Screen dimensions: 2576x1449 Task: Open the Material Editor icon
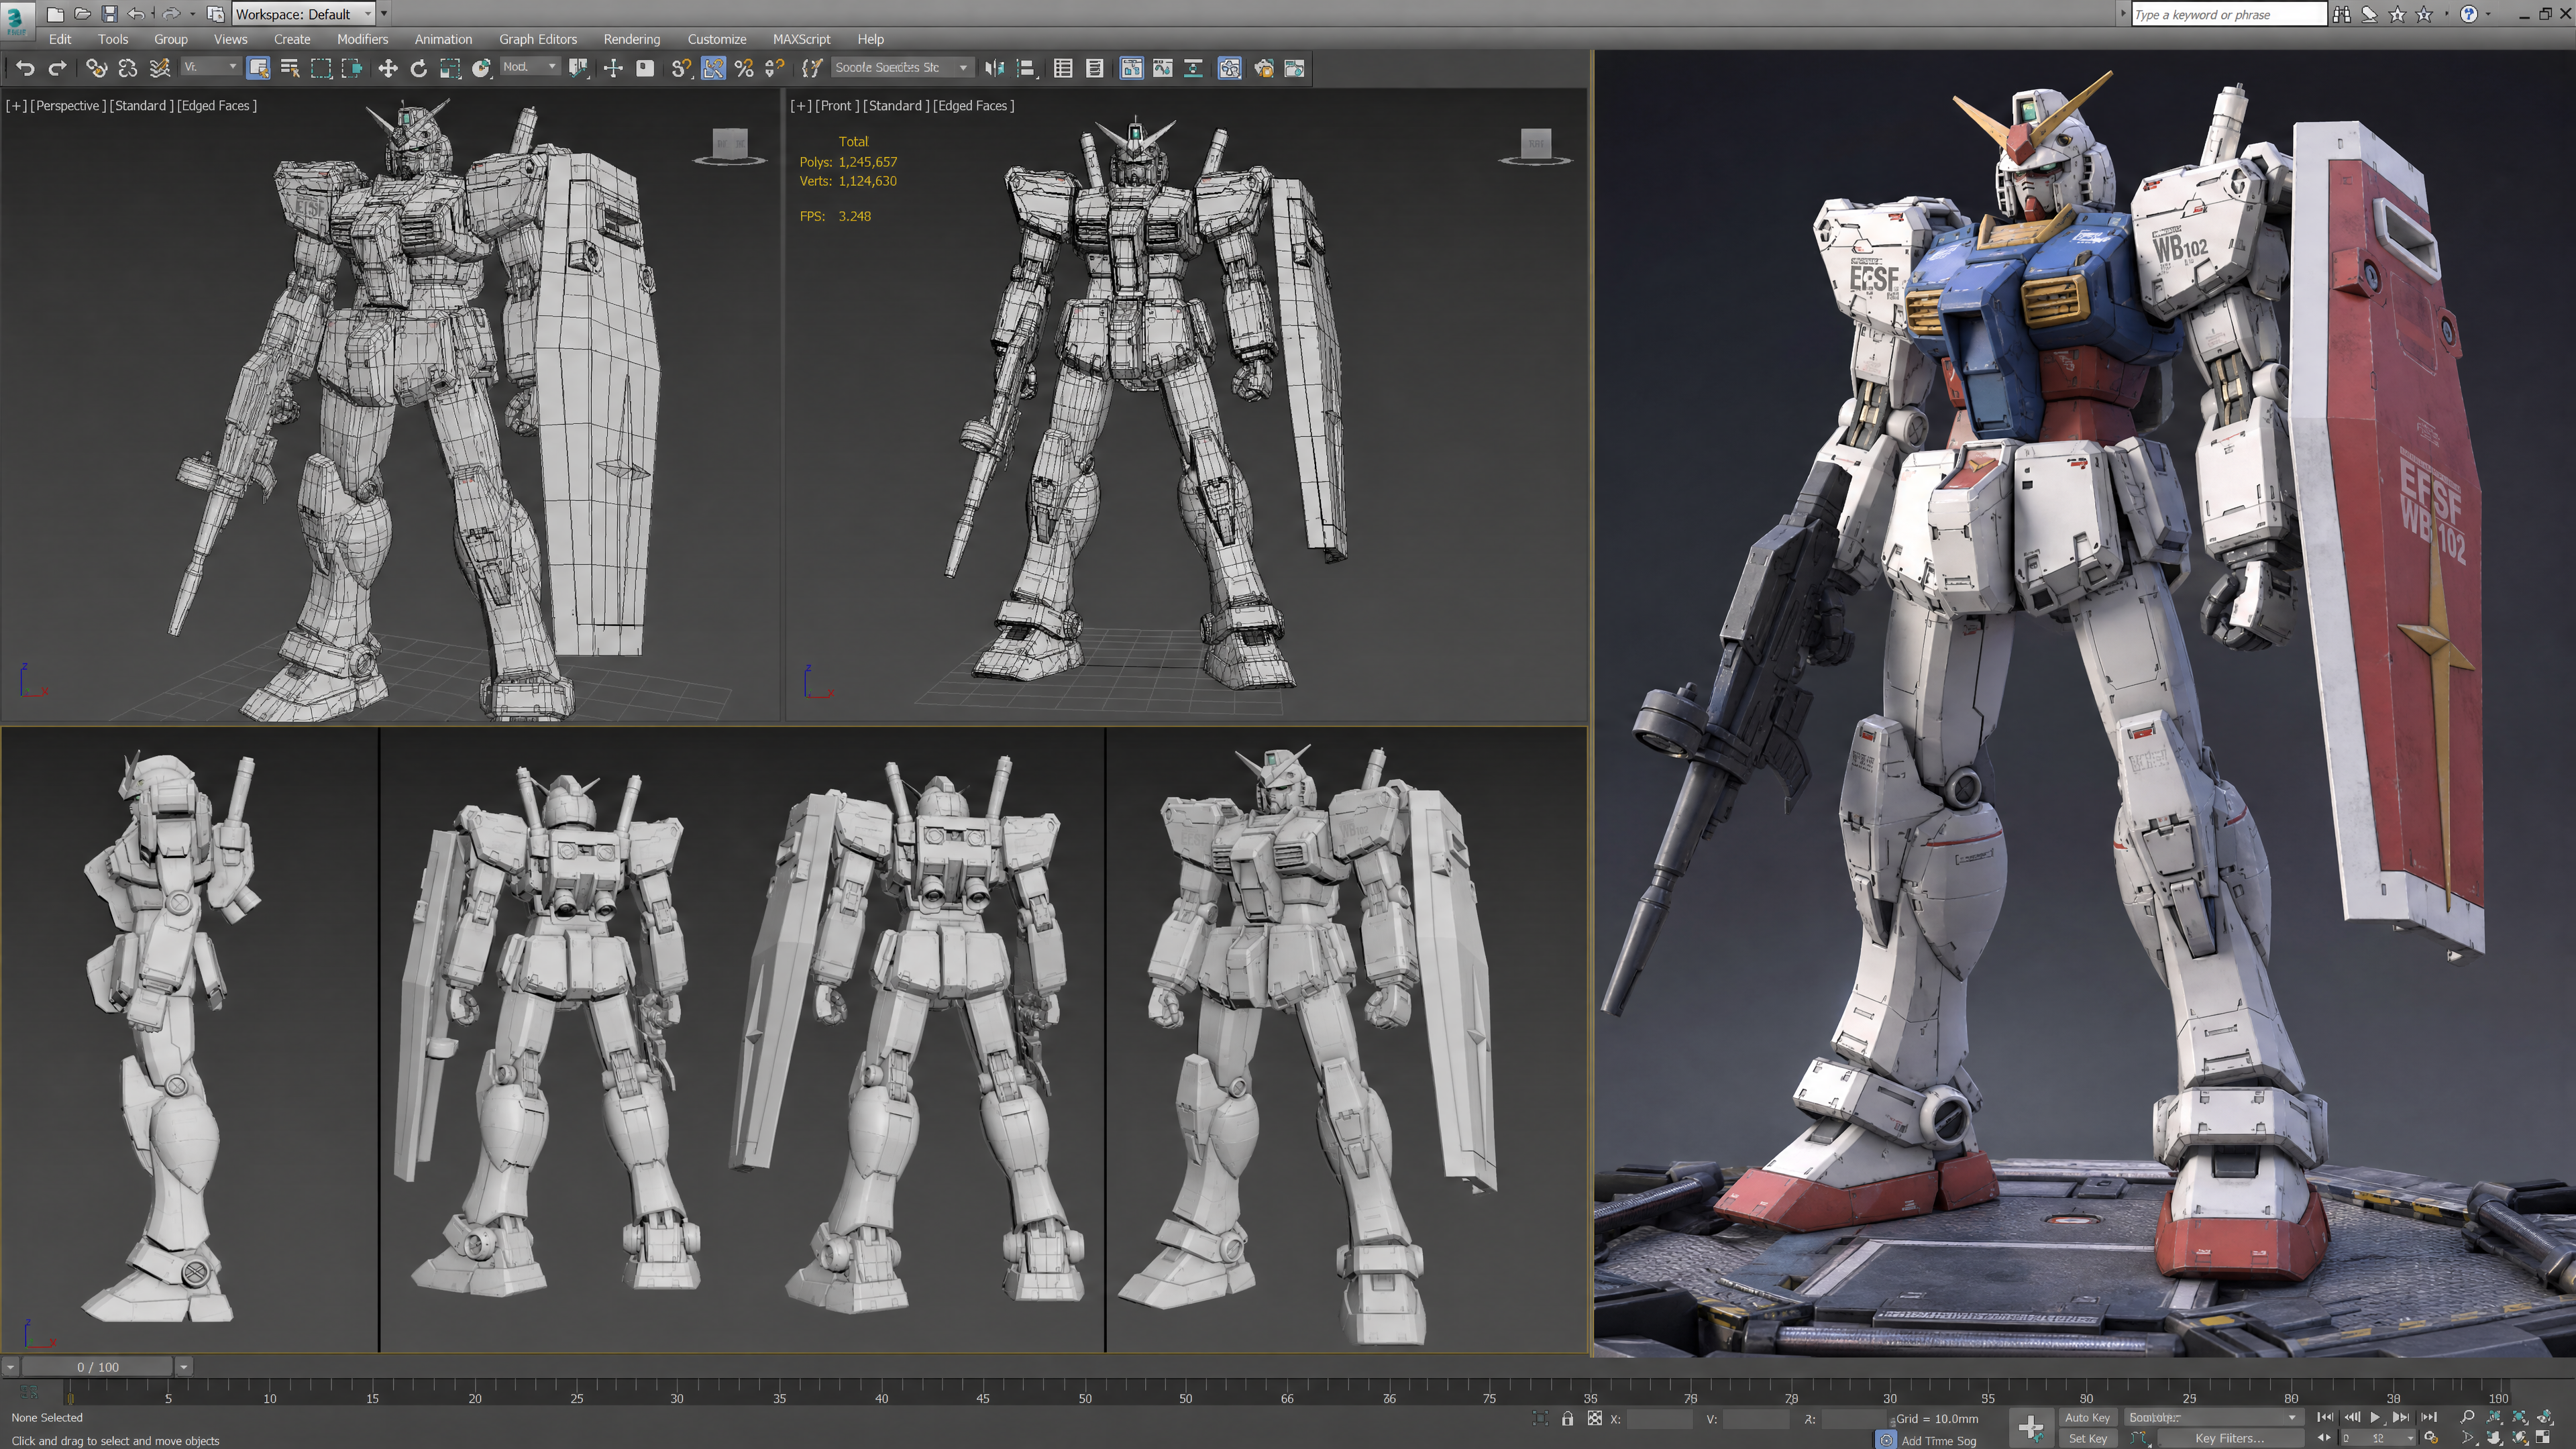click(x=1229, y=68)
